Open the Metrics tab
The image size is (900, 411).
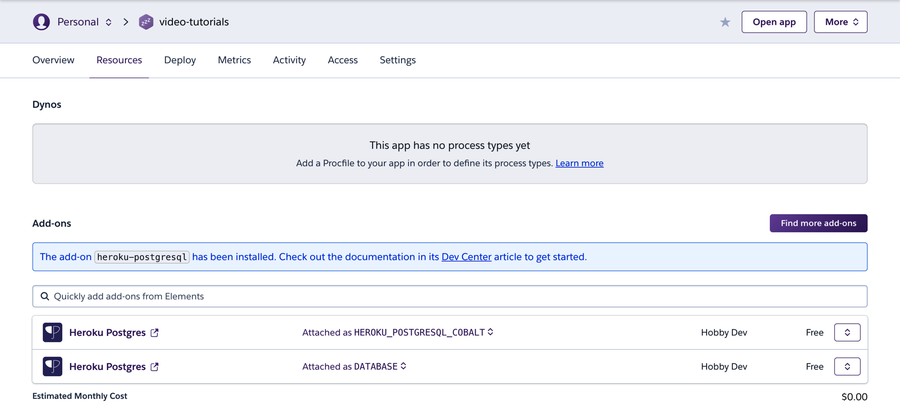pos(234,60)
